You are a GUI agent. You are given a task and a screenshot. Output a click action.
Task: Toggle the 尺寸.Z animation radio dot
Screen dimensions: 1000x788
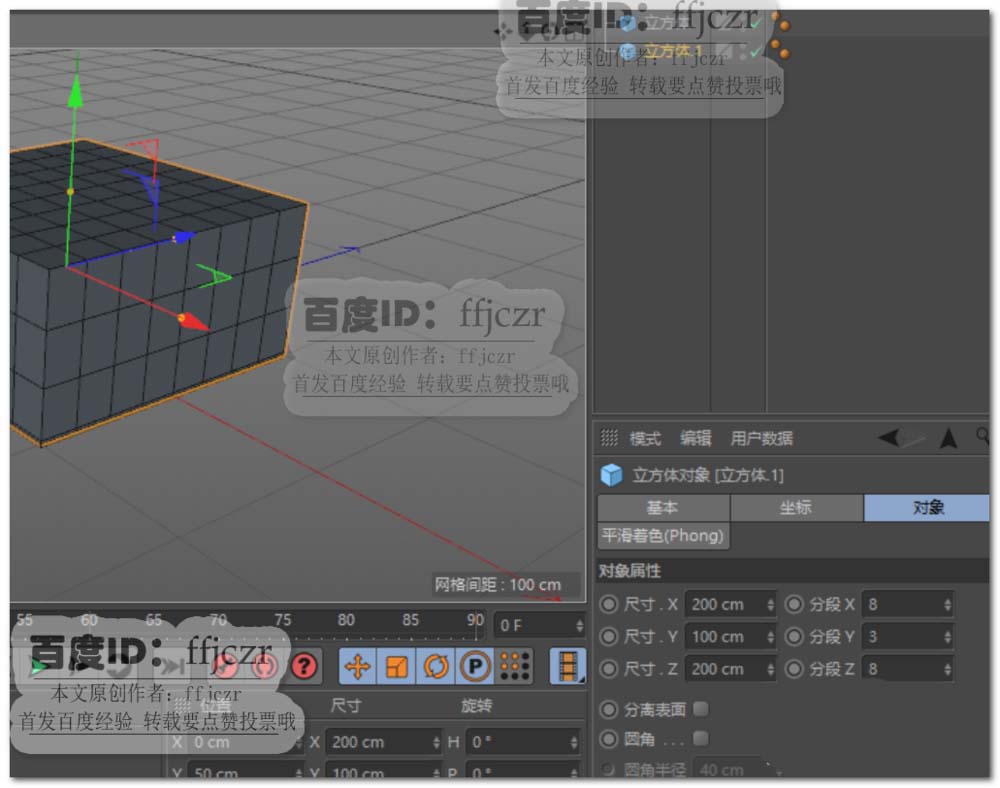click(x=609, y=669)
